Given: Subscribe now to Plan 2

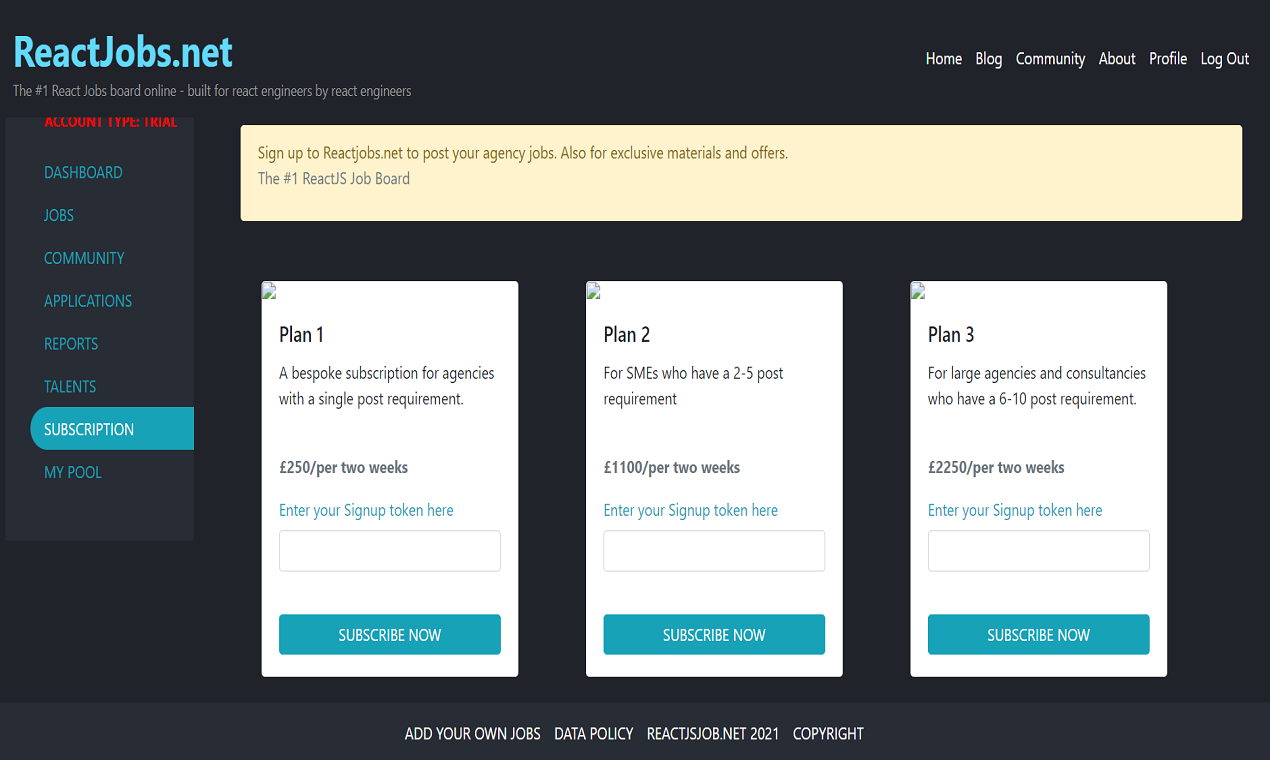Looking at the screenshot, I should click(714, 635).
